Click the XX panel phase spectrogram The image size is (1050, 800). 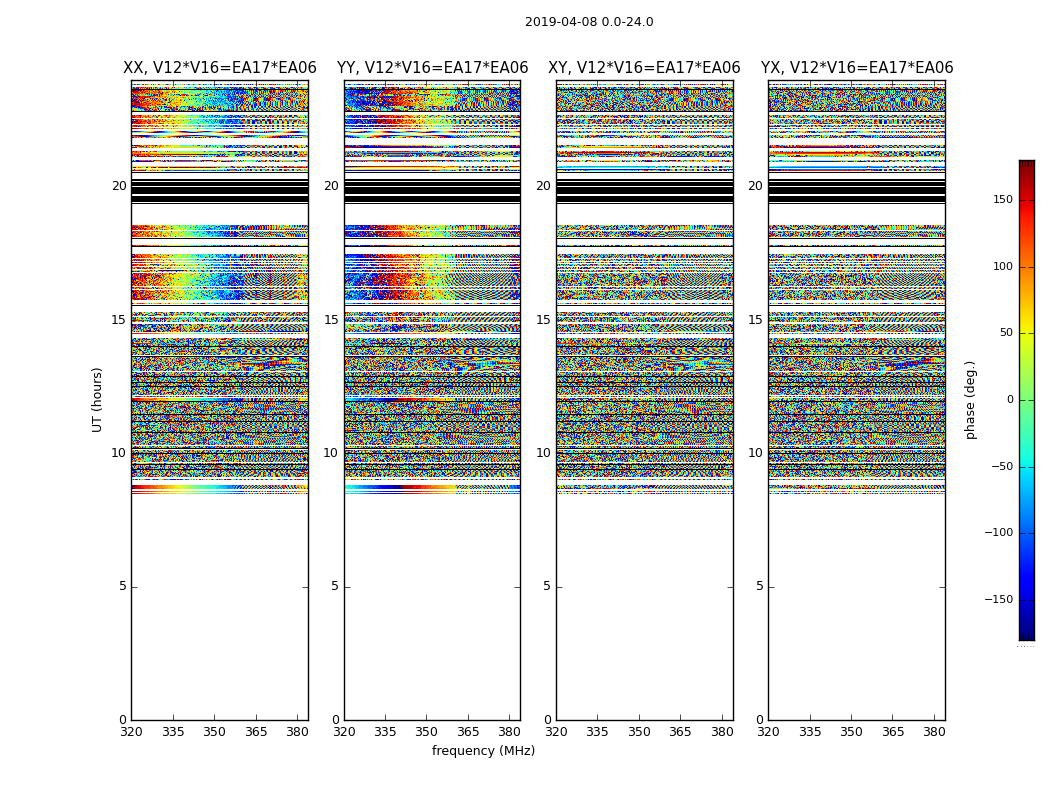[x=220, y=400]
